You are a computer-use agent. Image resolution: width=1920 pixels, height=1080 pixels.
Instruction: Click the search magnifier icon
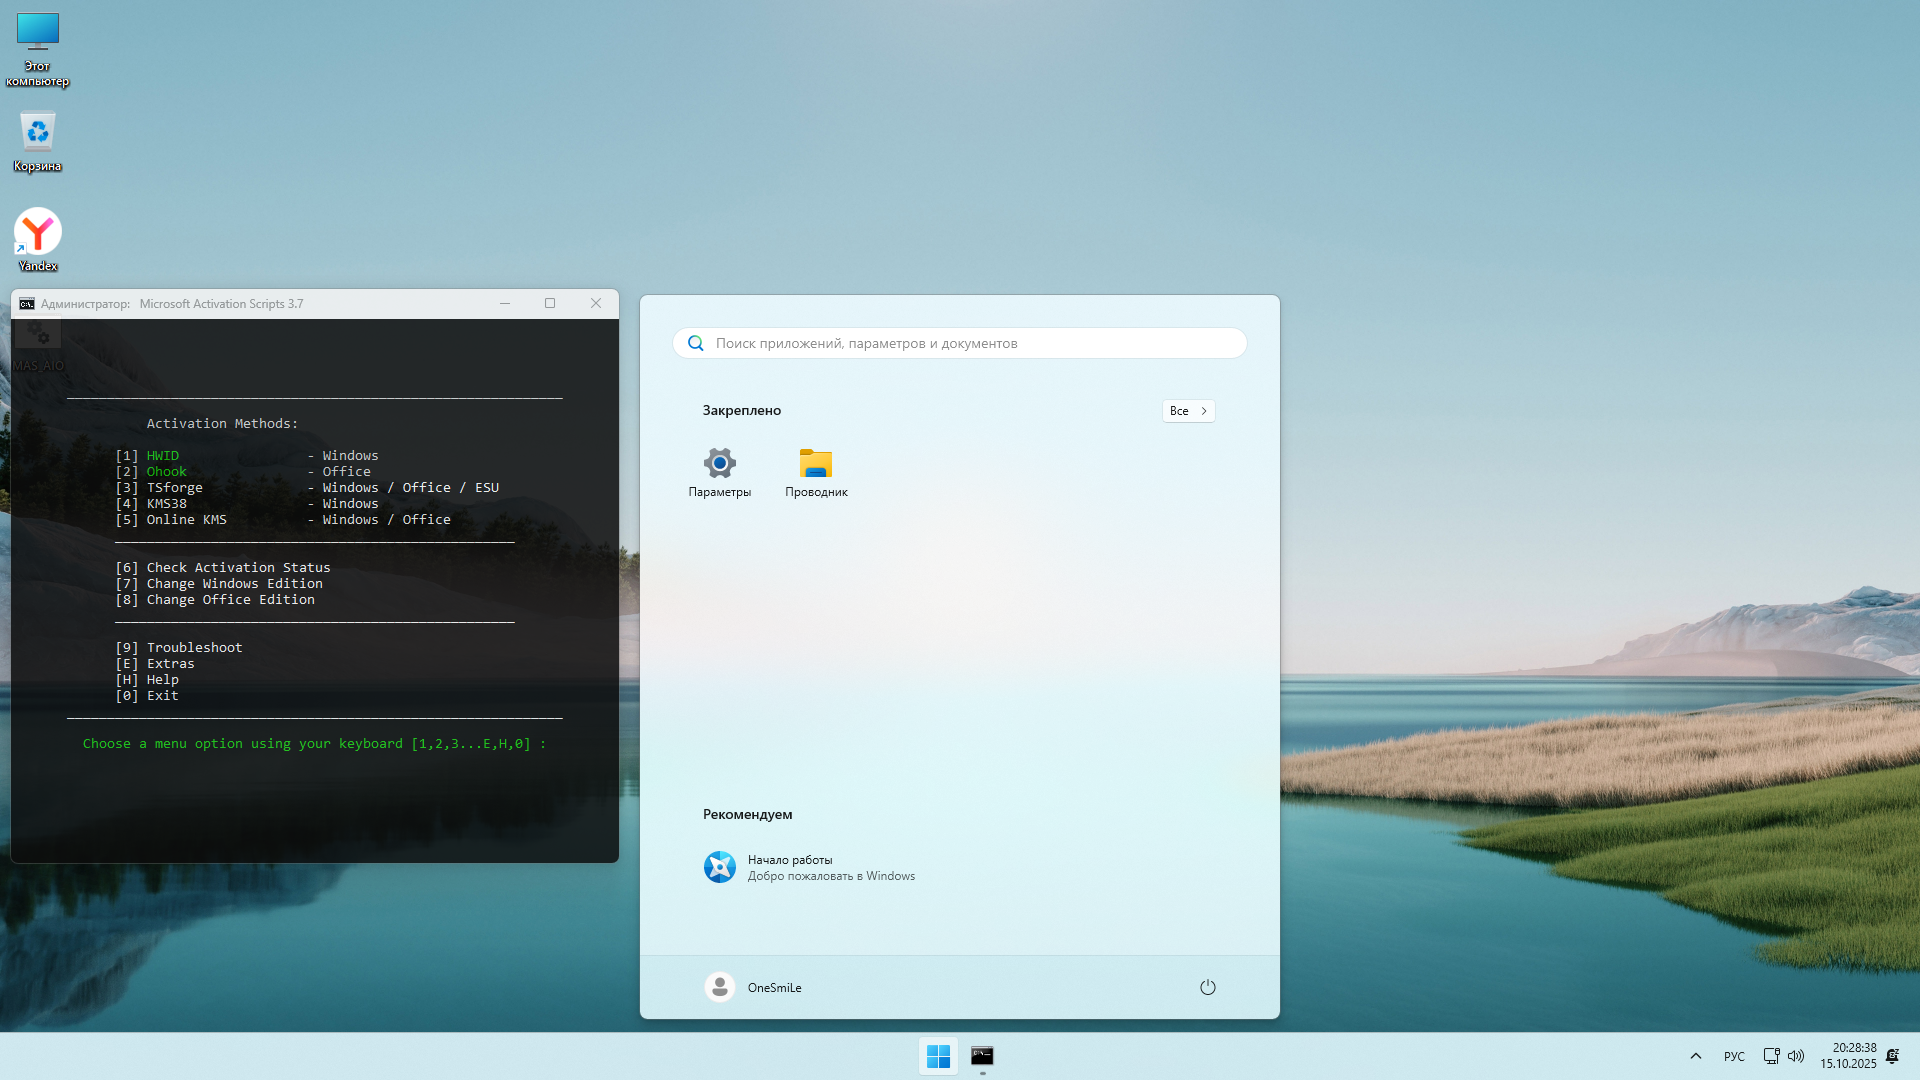(x=695, y=342)
